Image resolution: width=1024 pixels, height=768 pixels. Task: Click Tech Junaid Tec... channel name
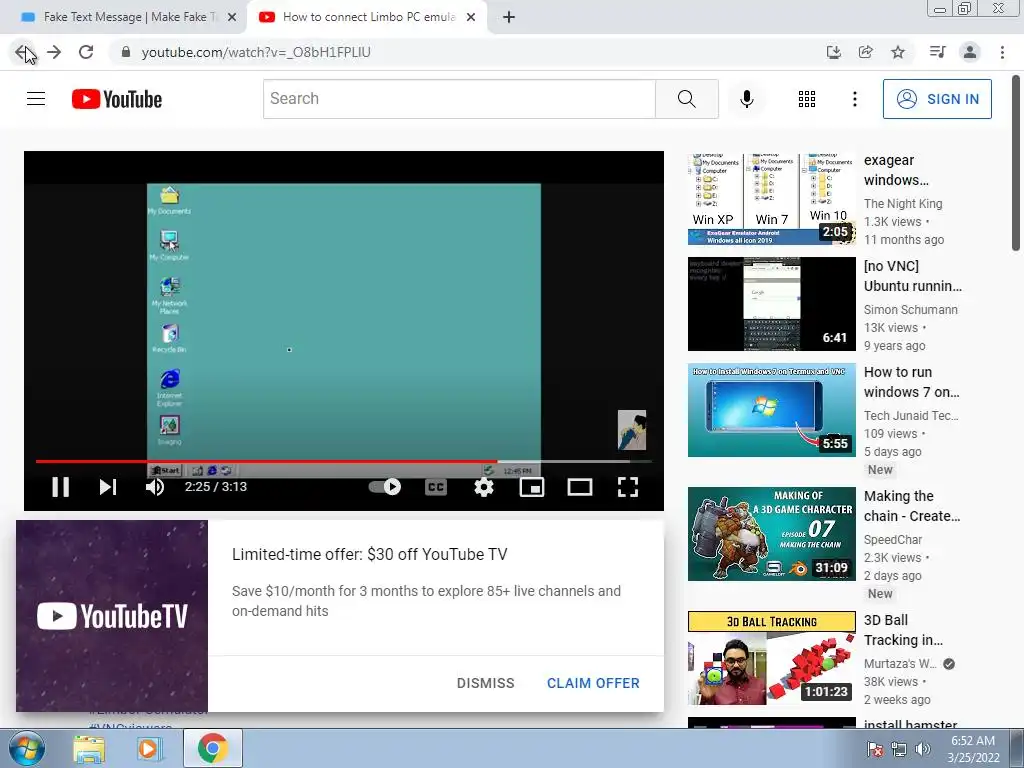pyautogui.click(x=911, y=415)
